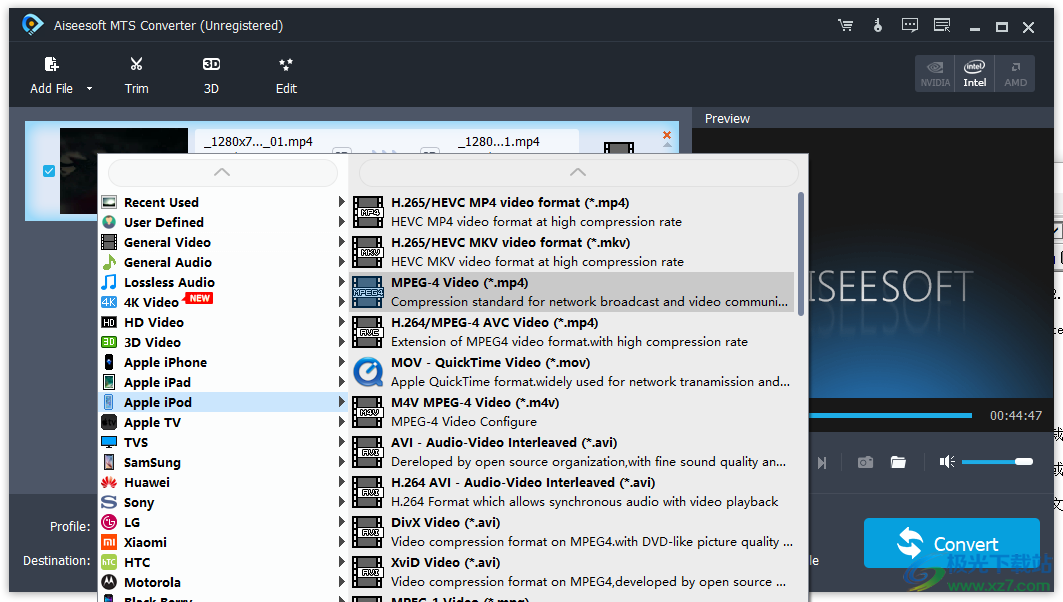
Task: Adjust the preview volume slider
Action: click(997, 462)
